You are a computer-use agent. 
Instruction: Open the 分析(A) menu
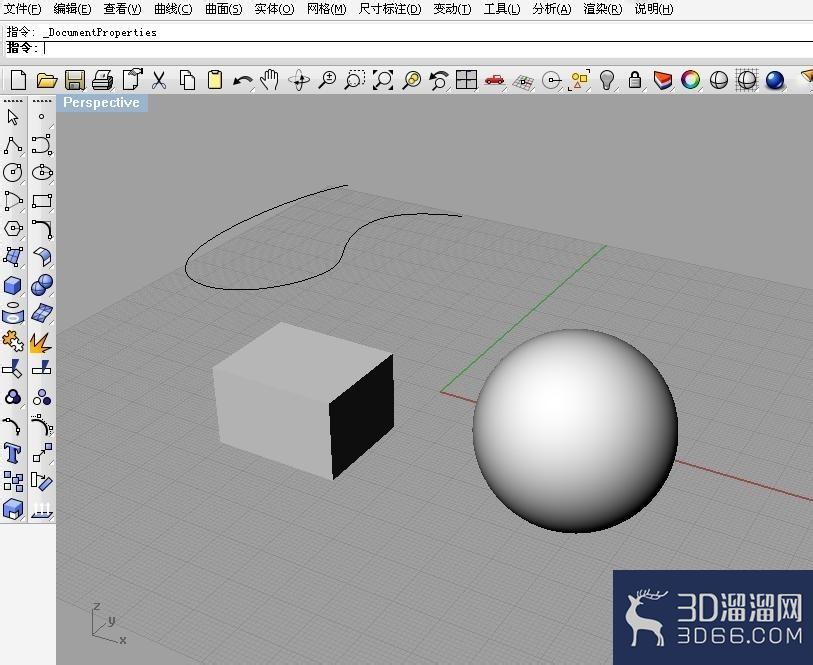click(x=552, y=9)
